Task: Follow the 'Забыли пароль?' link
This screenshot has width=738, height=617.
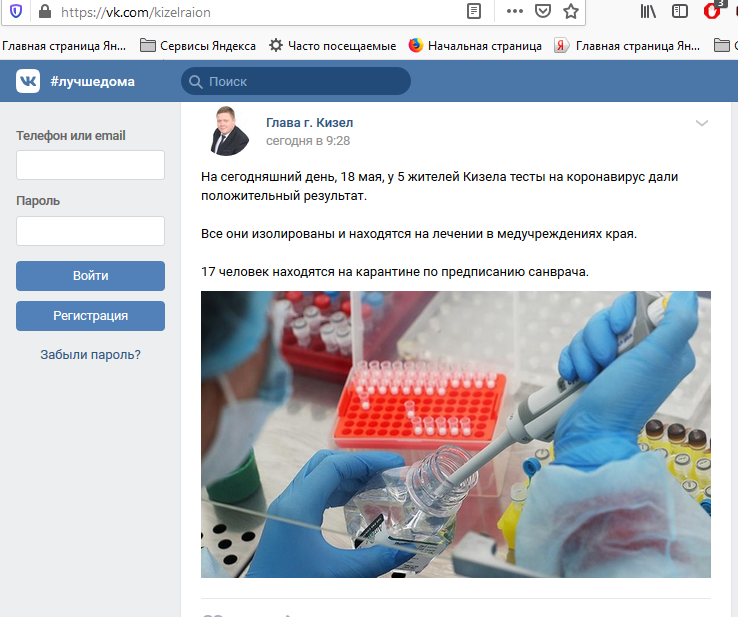Action: tap(90, 354)
